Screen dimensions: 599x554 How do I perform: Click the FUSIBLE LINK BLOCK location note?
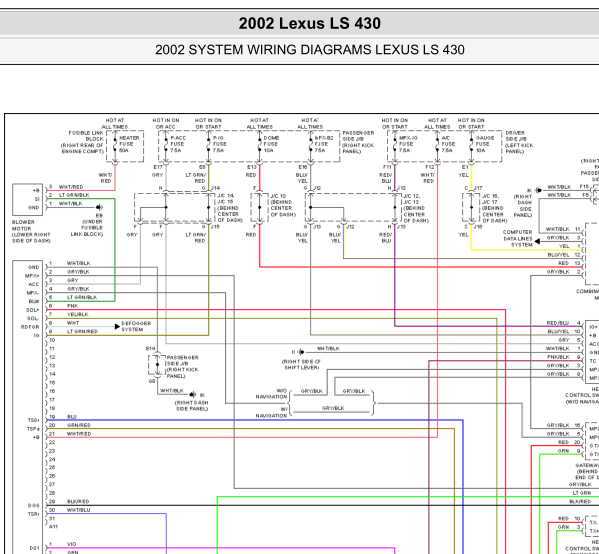(83, 142)
